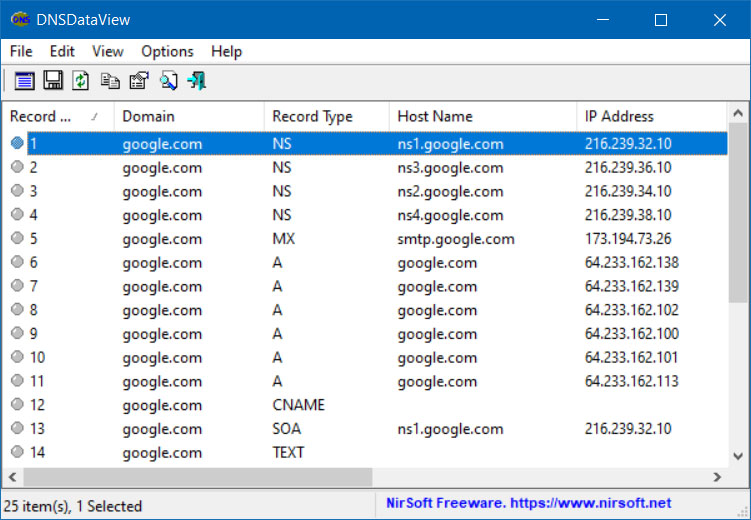Select IP address 173.194.73.26
Viewport: 751px width, 520px height.
click(628, 238)
